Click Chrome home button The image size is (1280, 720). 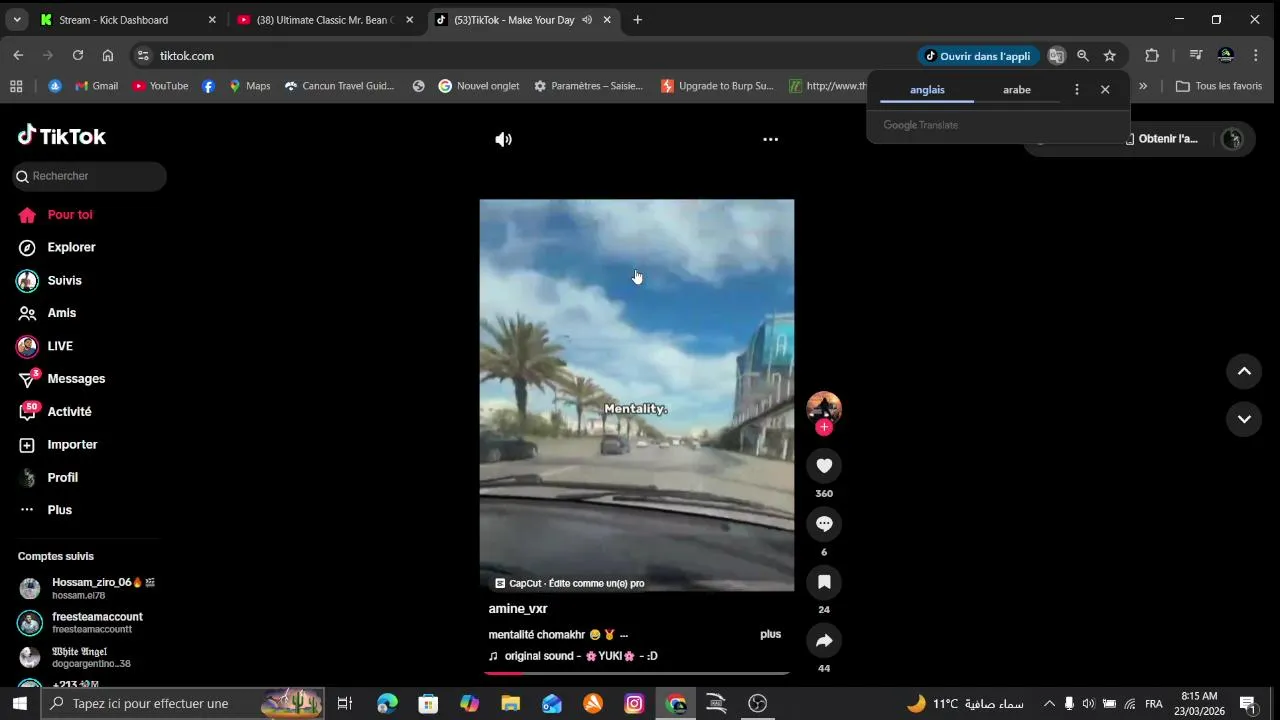108,56
